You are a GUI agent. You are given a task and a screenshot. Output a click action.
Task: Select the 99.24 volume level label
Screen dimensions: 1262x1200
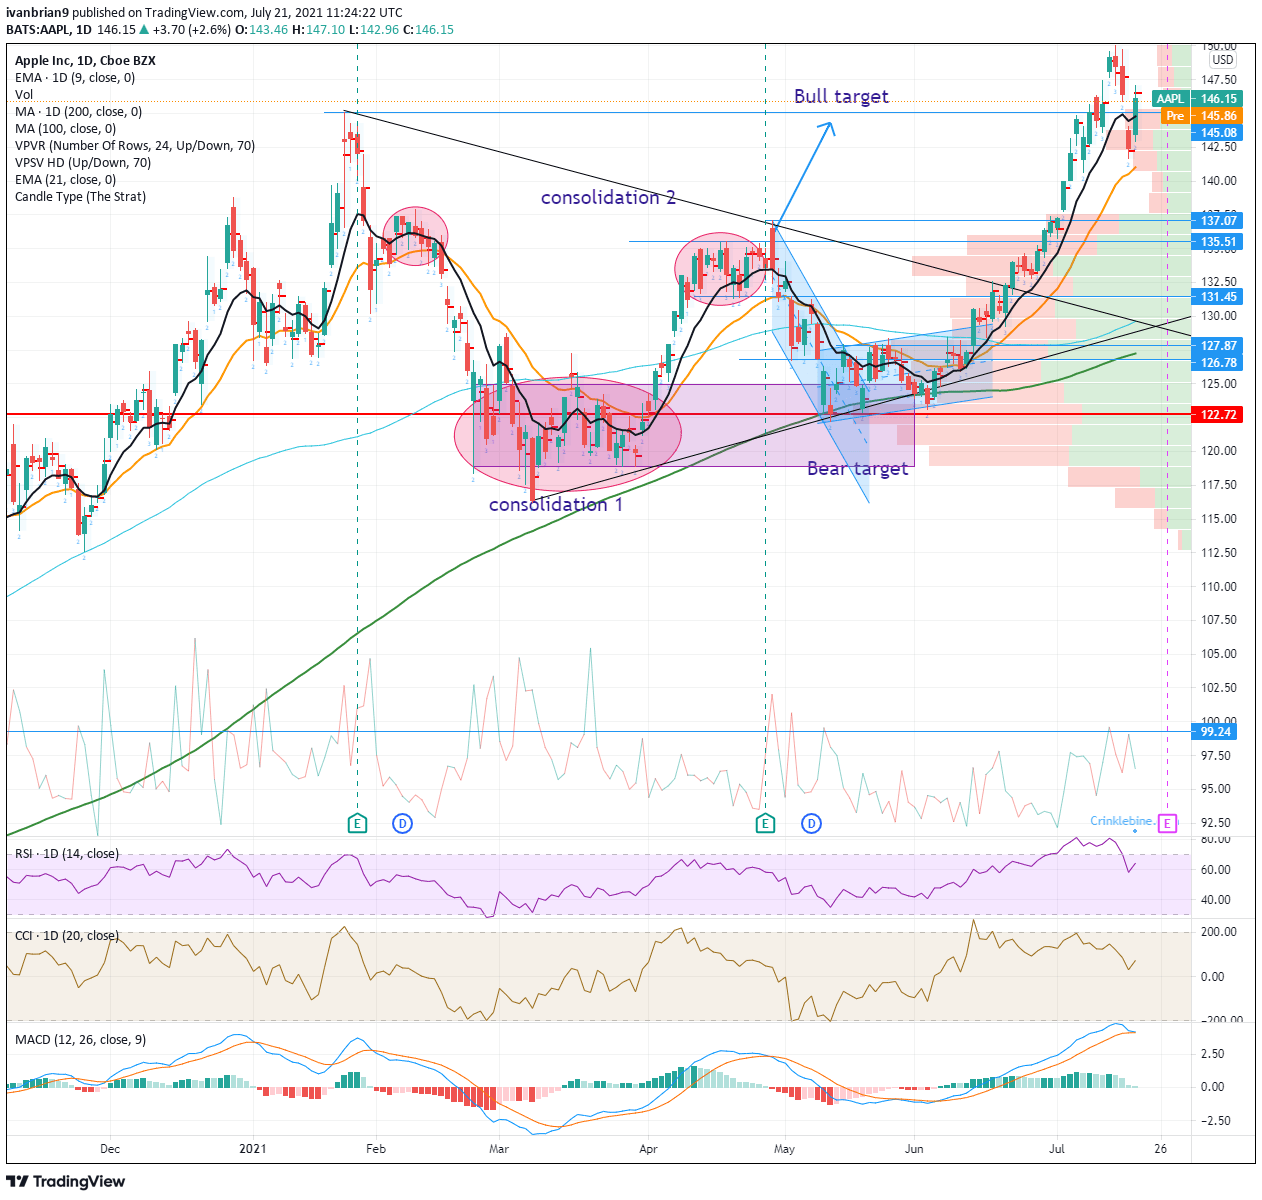tap(1216, 732)
